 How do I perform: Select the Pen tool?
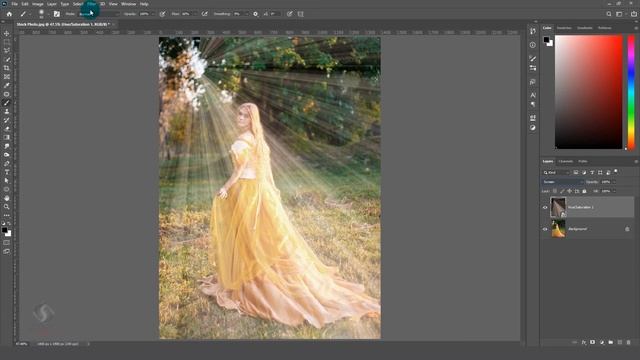[7, 163]
